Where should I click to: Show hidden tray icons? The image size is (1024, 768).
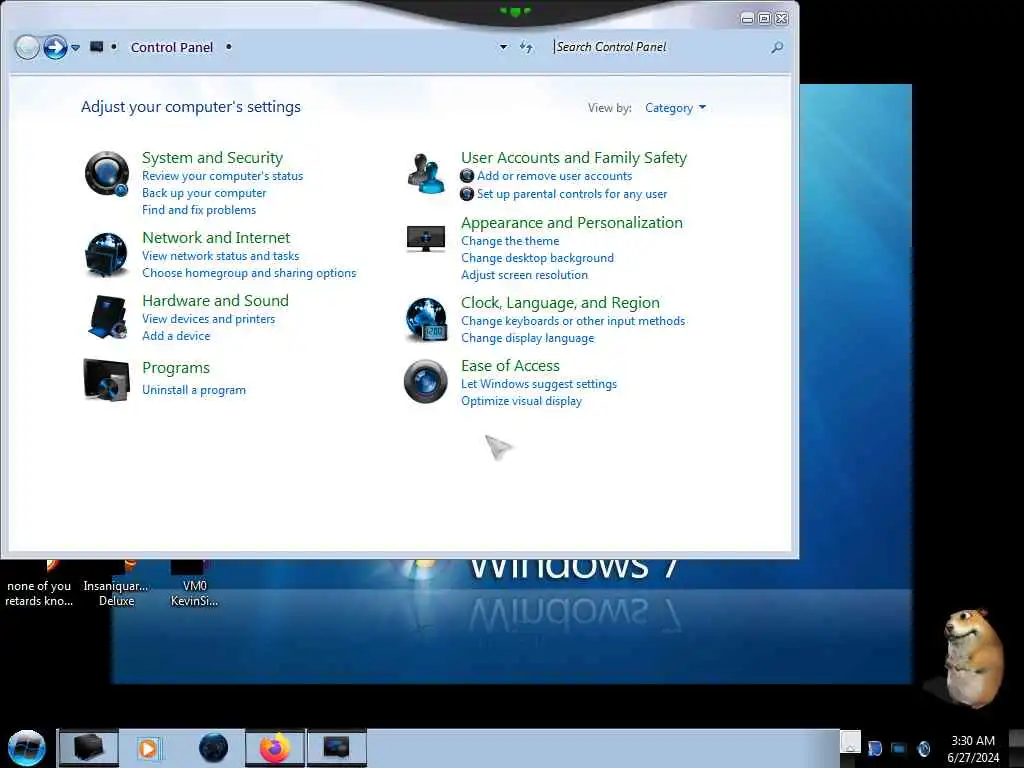(850, 743)
